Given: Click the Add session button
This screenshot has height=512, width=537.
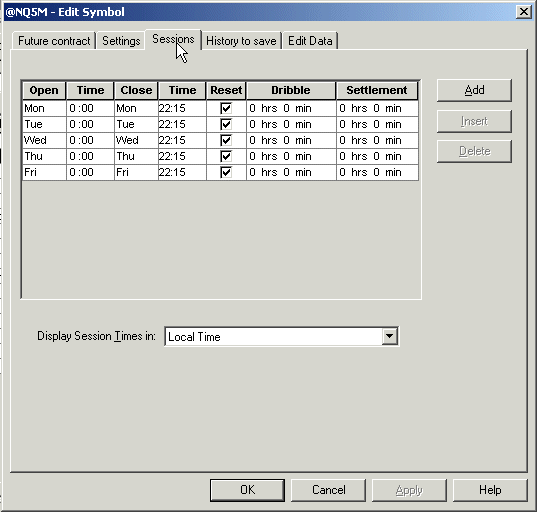Looking at the screenshot, I should [x=474, y=90].
